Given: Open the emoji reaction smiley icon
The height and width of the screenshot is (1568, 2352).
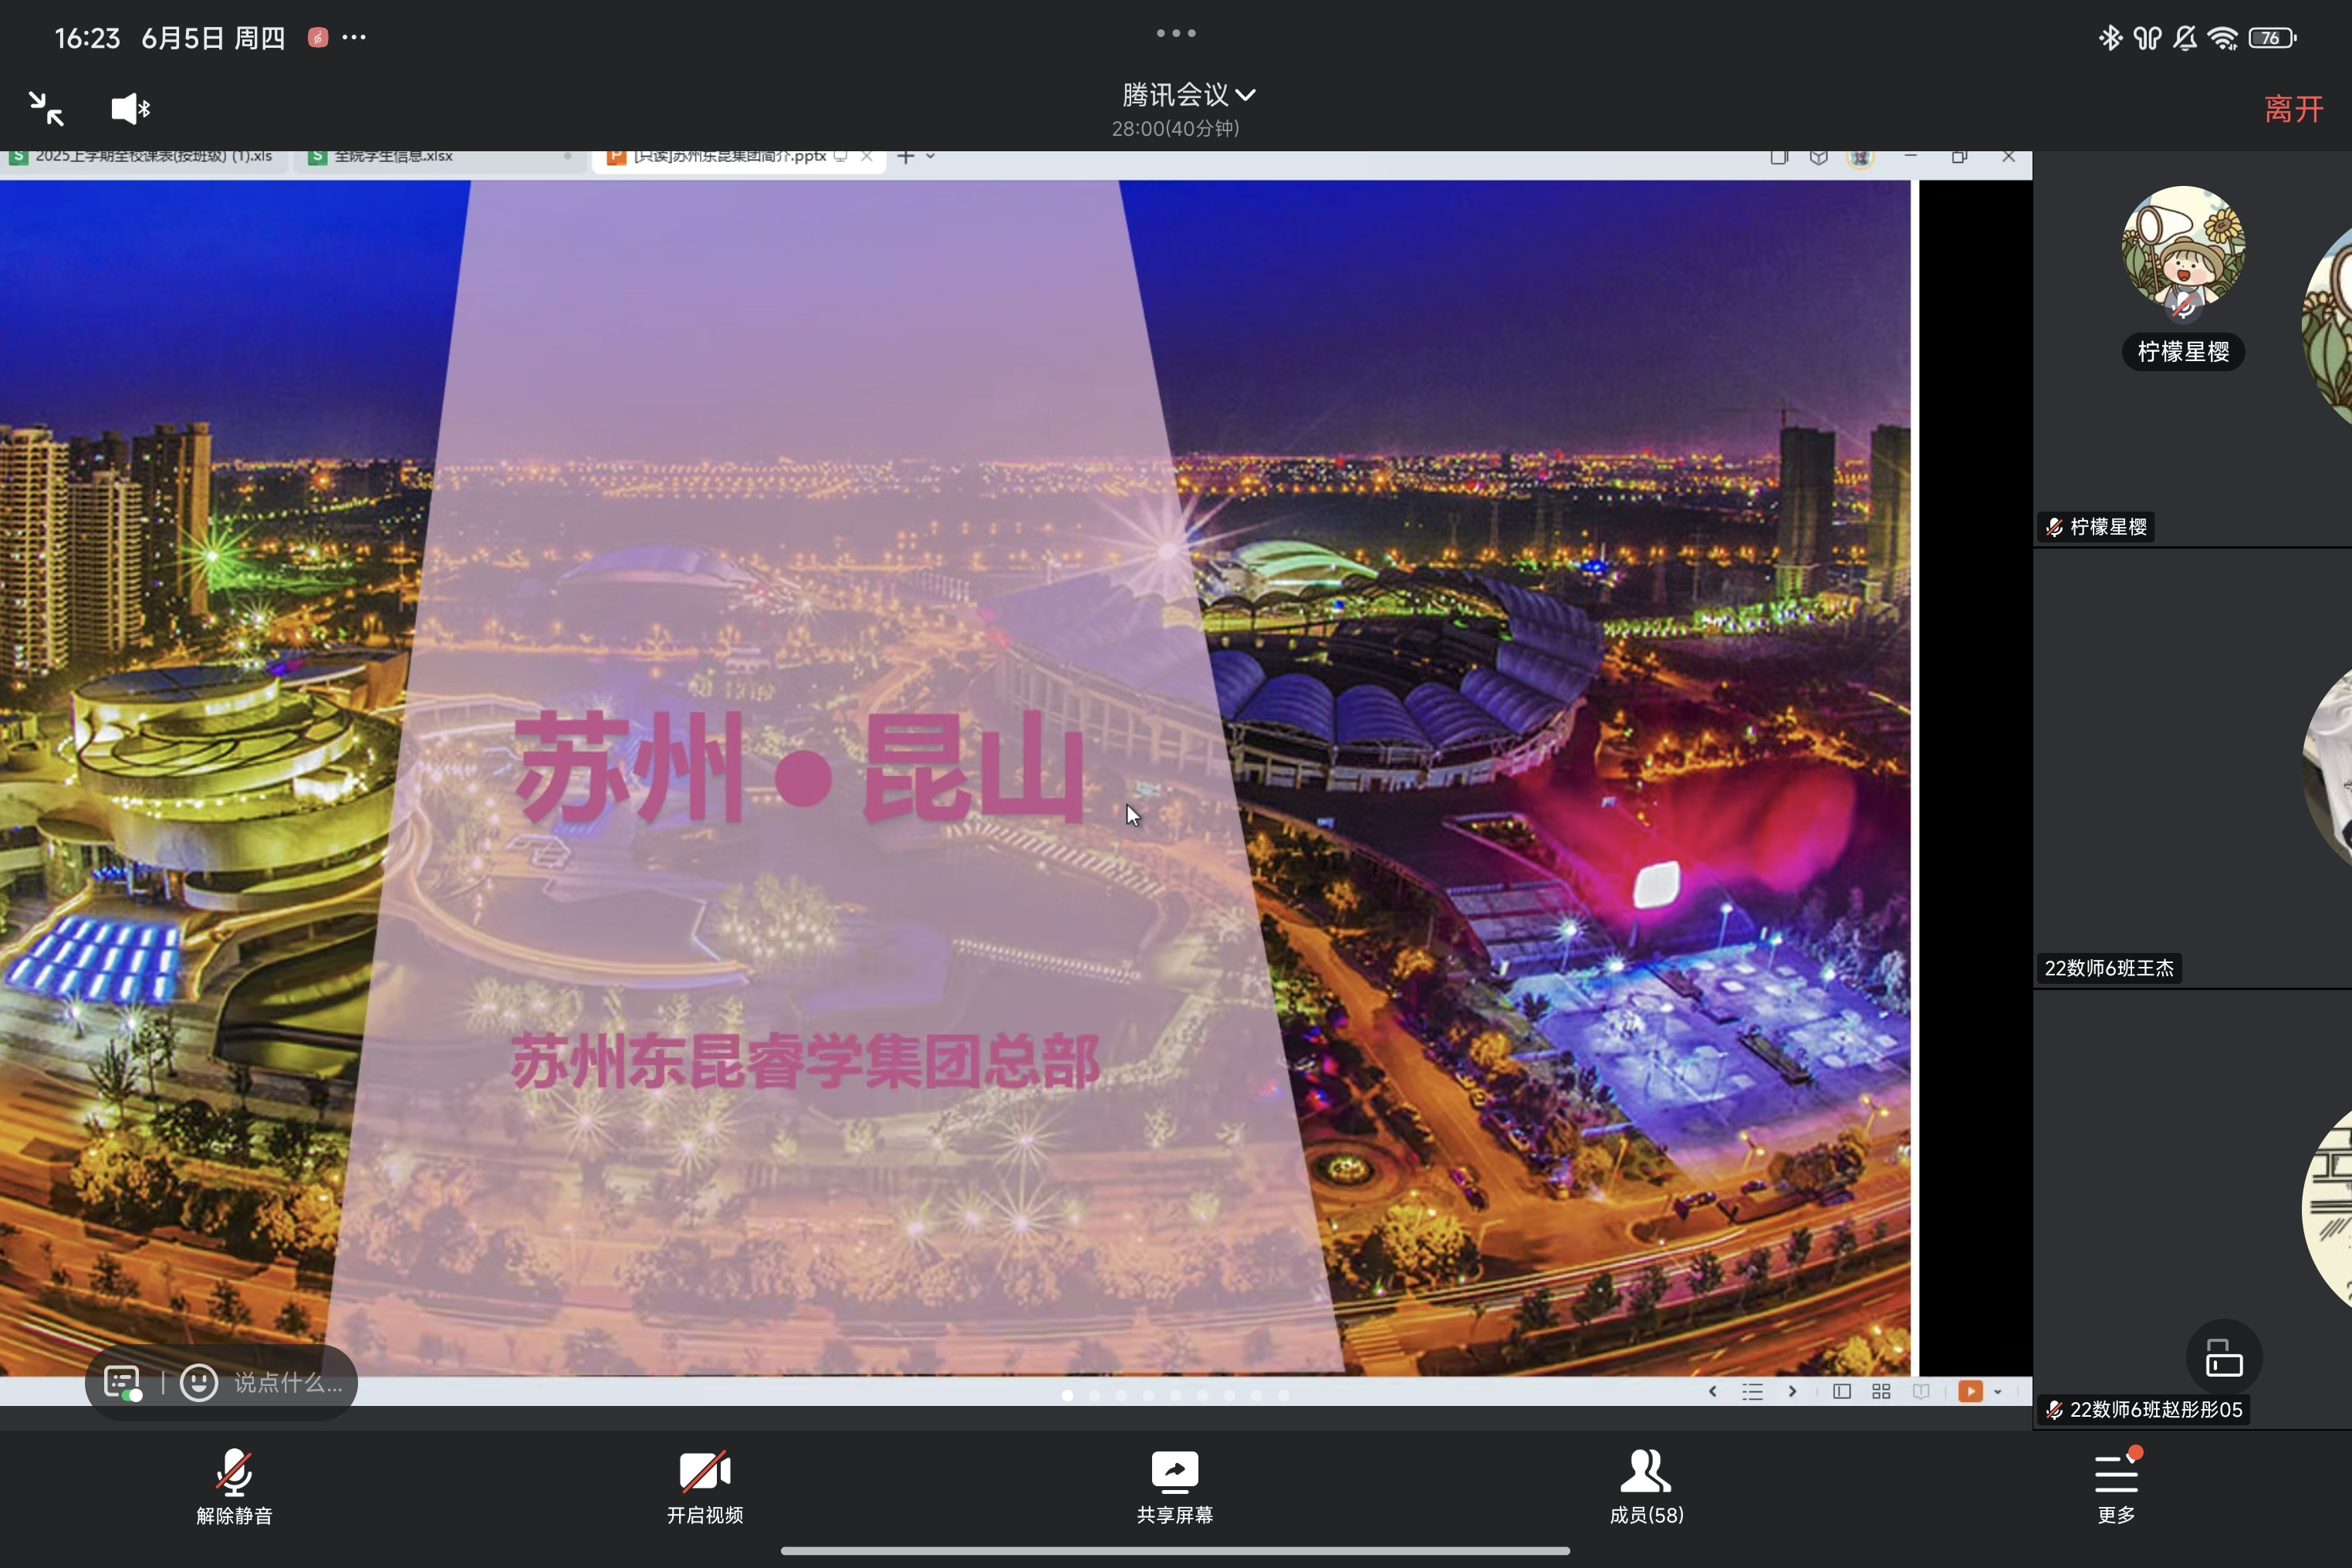Looking at the screenshot, I should 199,1383.
